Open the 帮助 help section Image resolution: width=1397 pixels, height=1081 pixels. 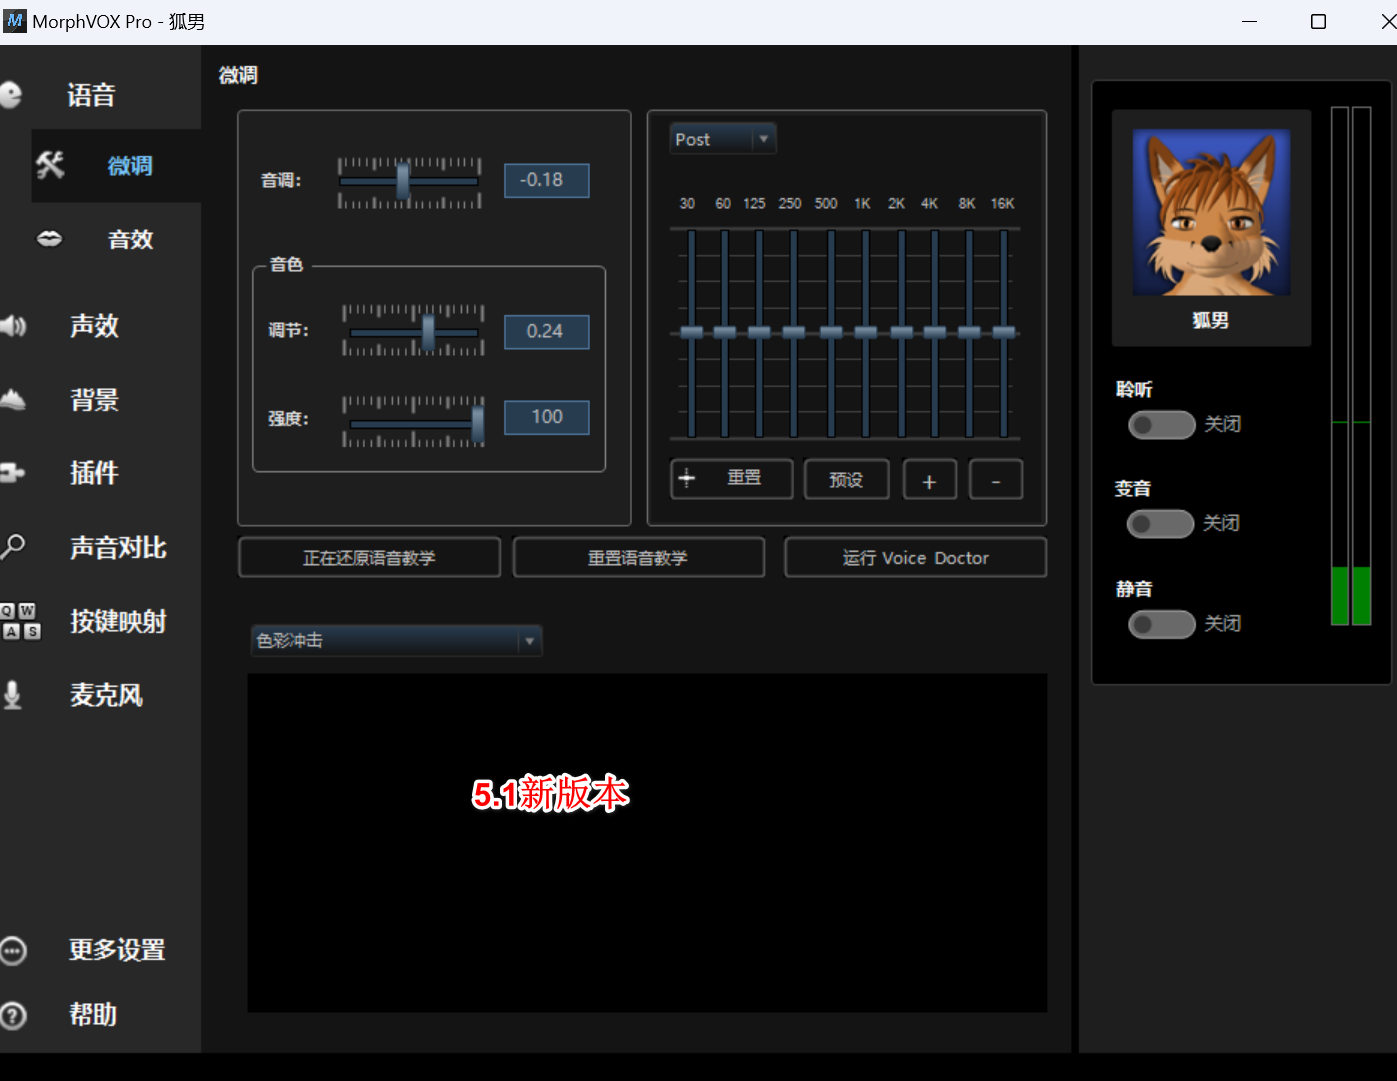pyautogui.click(x=93, y=1015)
